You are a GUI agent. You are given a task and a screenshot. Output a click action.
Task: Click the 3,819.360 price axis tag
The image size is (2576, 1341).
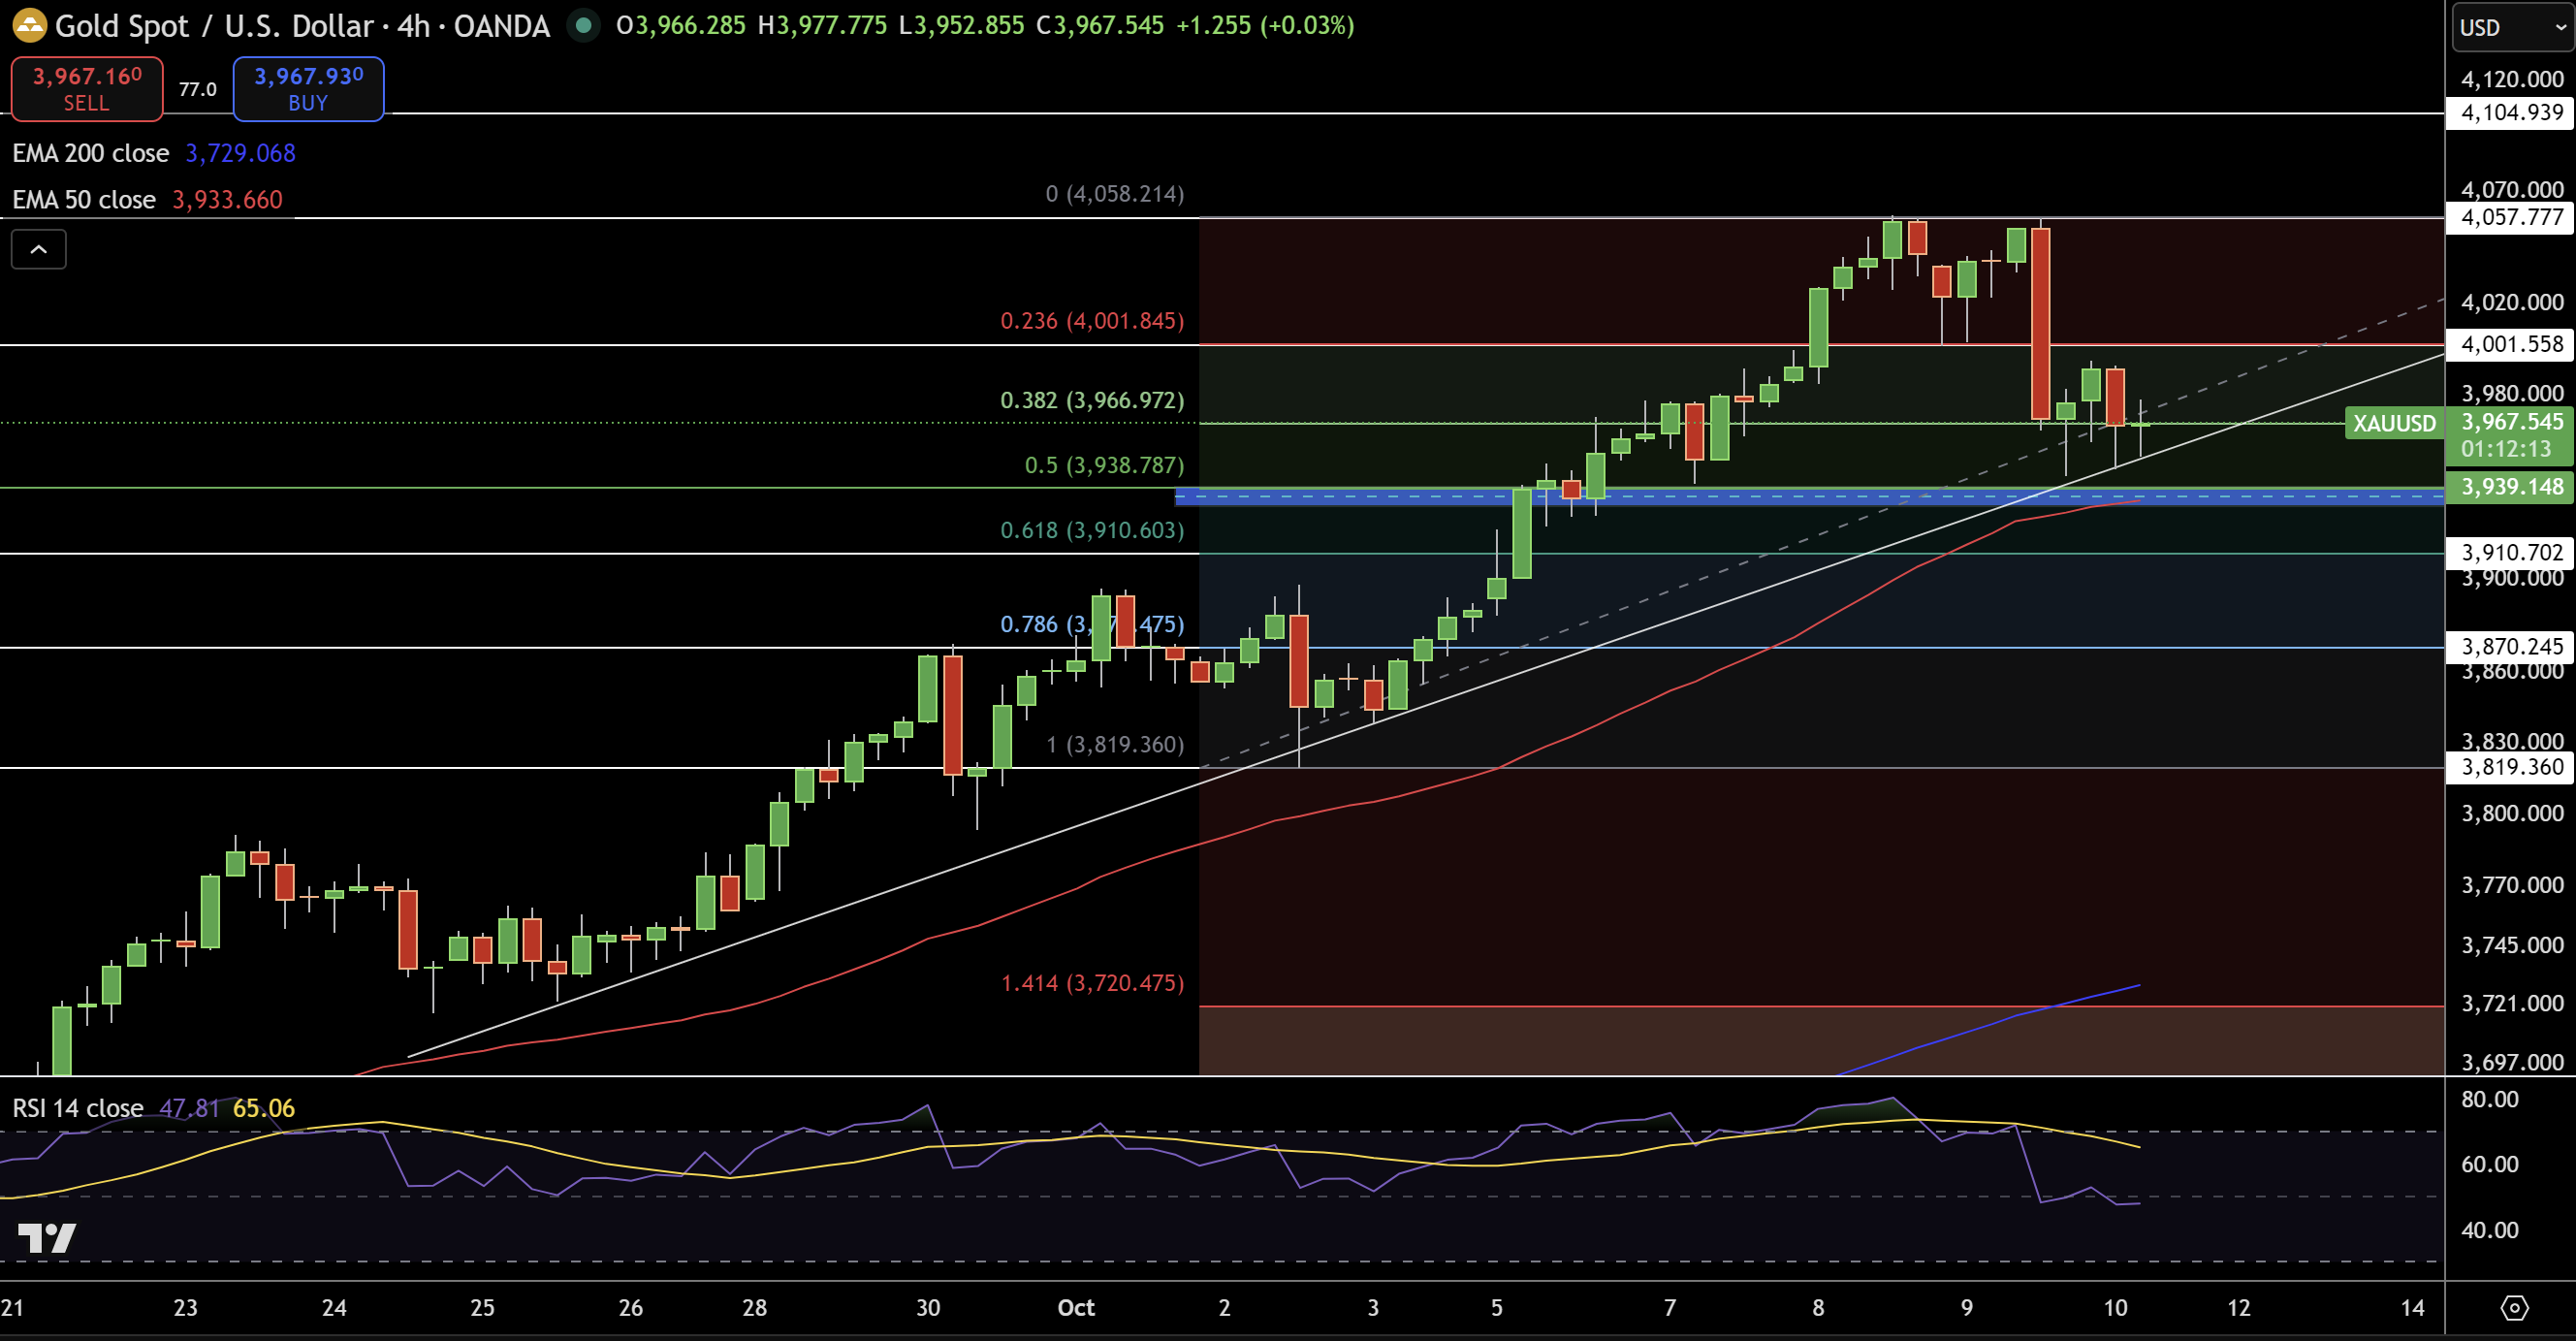(x=2511, y=767)
